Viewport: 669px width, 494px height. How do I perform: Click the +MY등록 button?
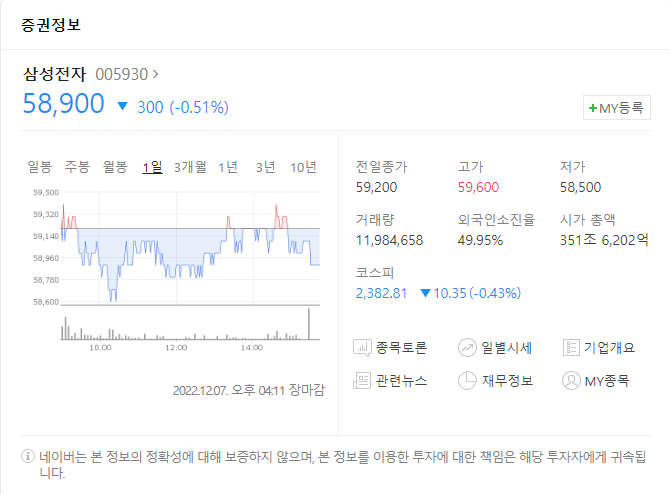coord(617,108)
